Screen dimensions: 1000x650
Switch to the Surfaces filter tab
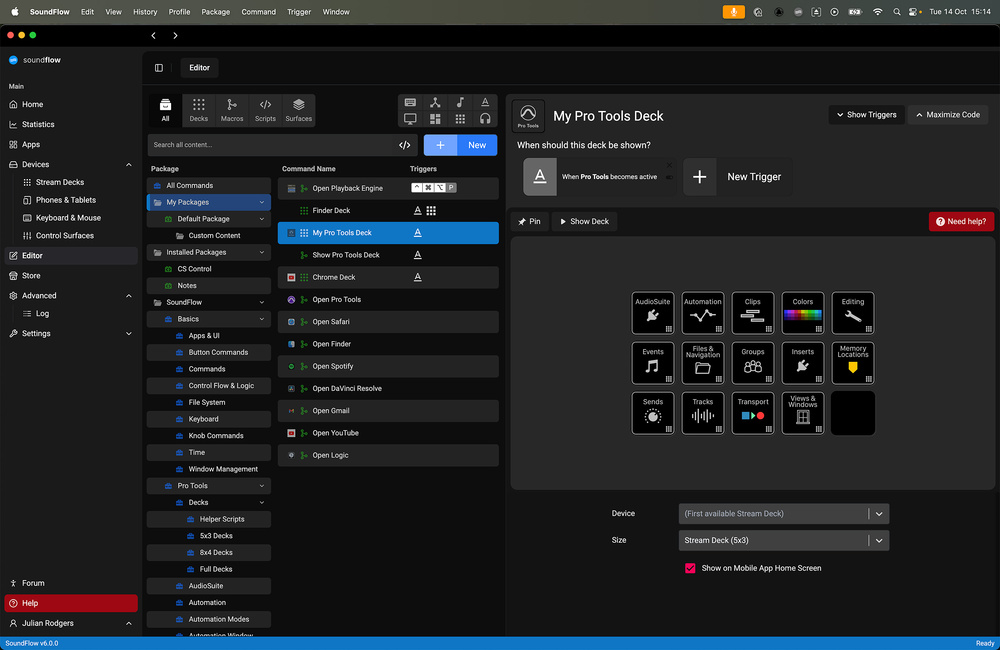click(x=298, y=110)
